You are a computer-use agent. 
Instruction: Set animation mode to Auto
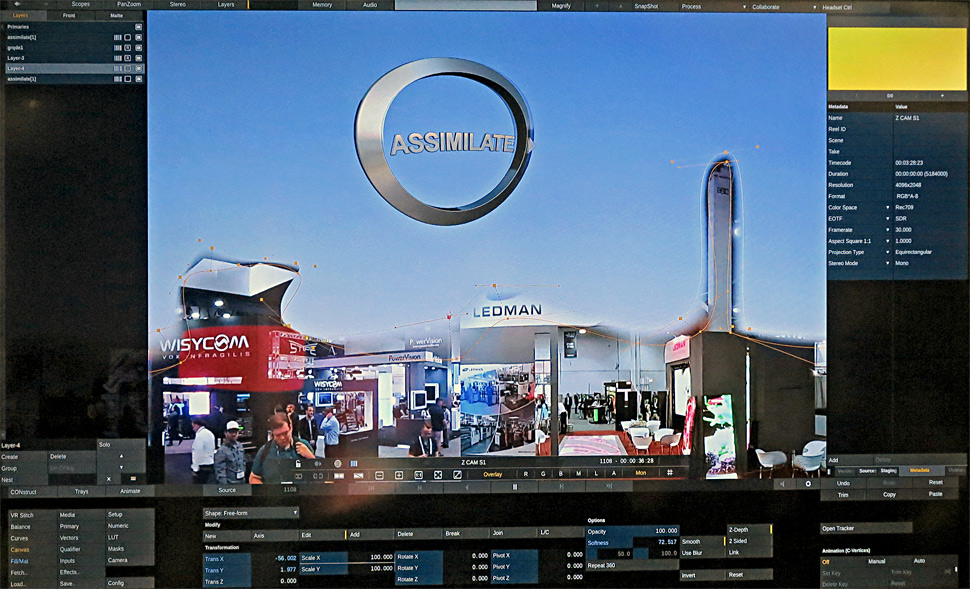(x=919, y=561)
